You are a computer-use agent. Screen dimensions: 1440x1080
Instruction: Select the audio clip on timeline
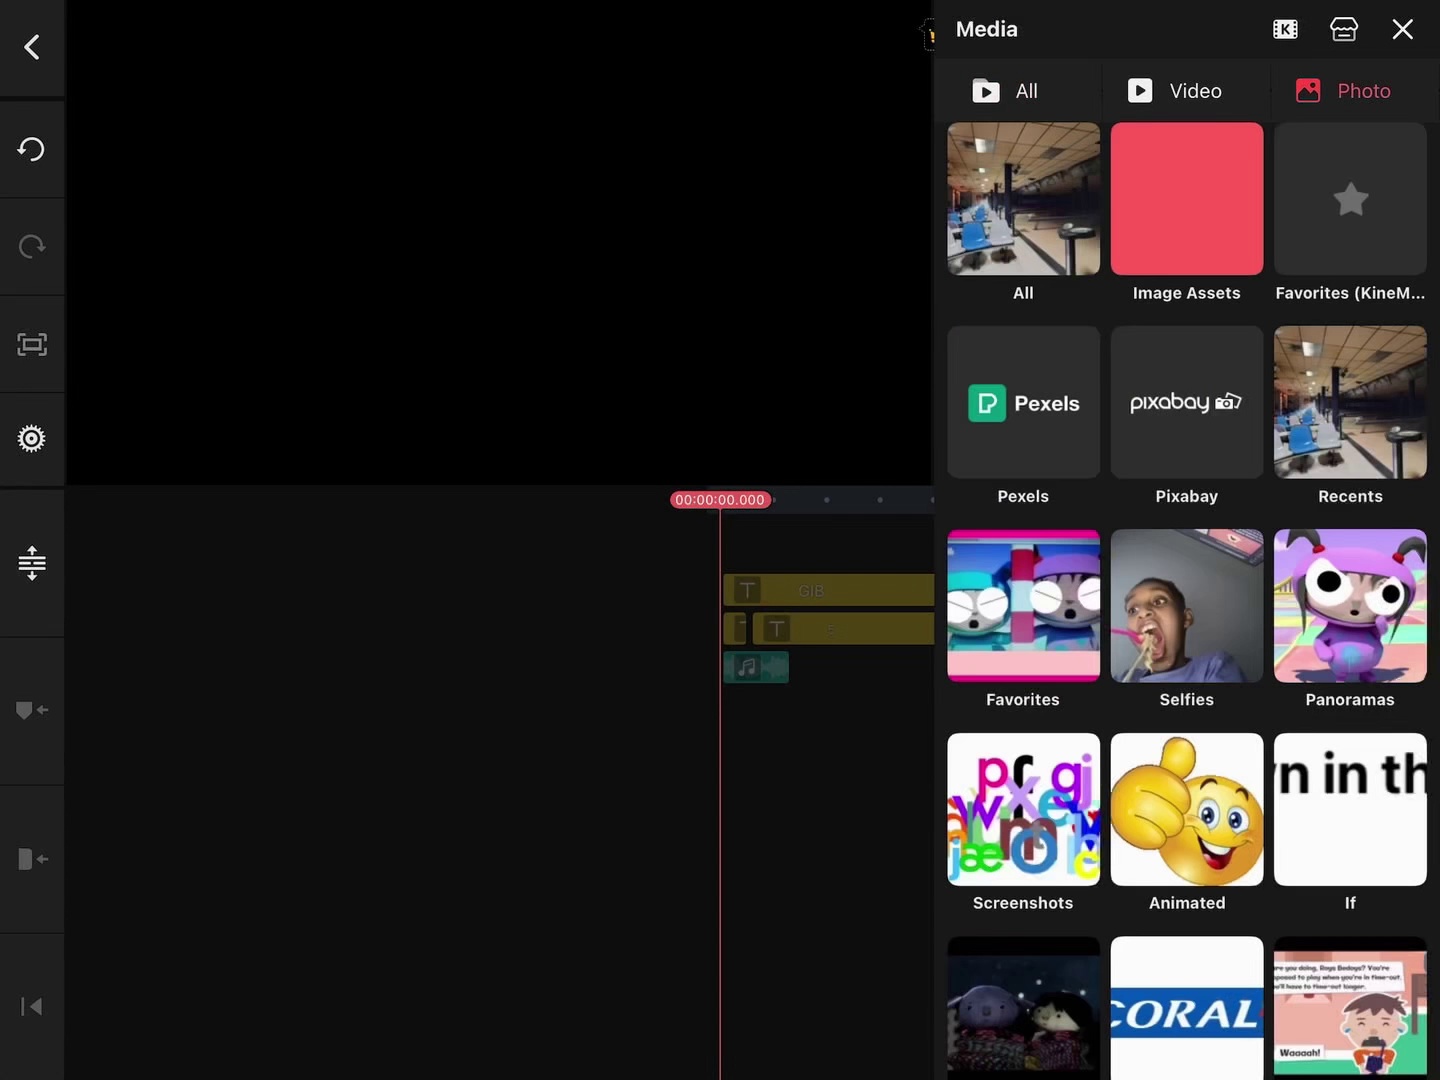click(756, 667)
